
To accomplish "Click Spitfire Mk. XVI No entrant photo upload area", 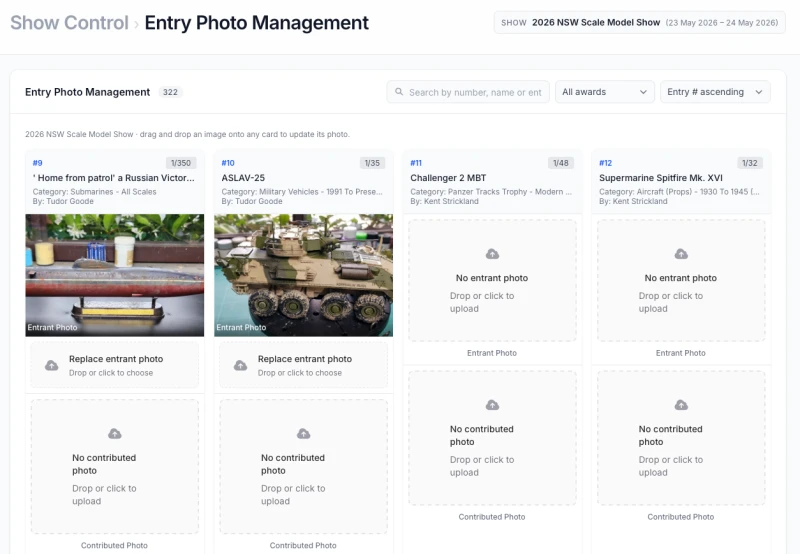I will (x=681, y=281).
